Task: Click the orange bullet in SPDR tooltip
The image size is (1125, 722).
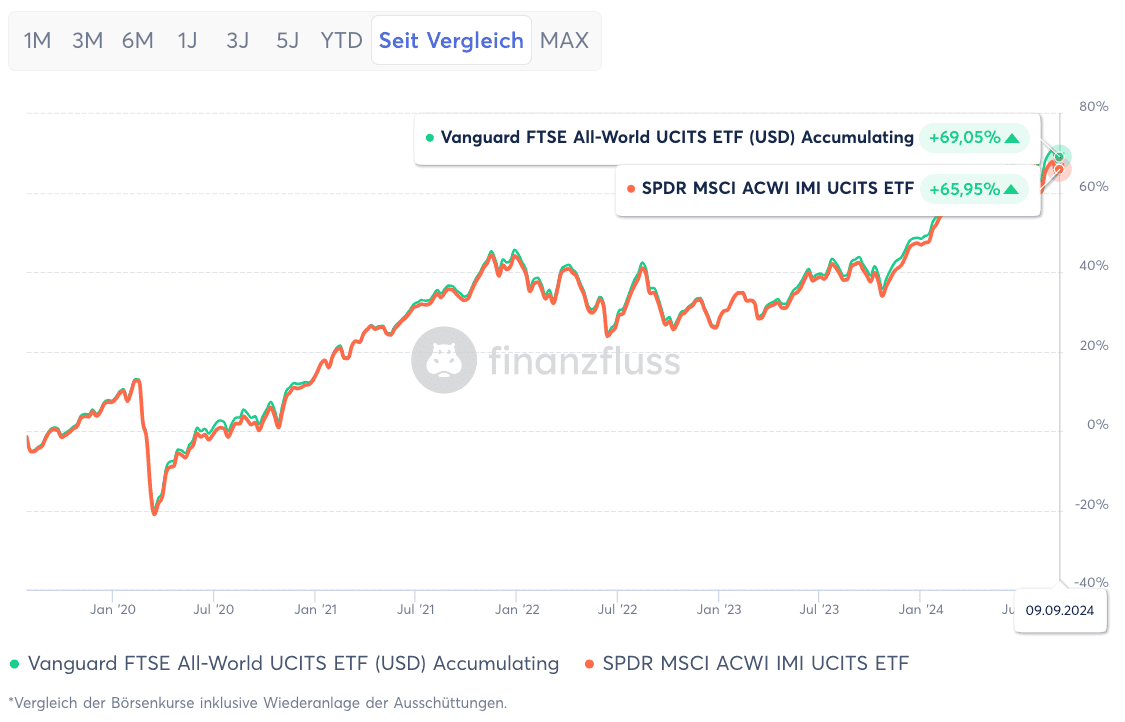Action: pos(631,187)
